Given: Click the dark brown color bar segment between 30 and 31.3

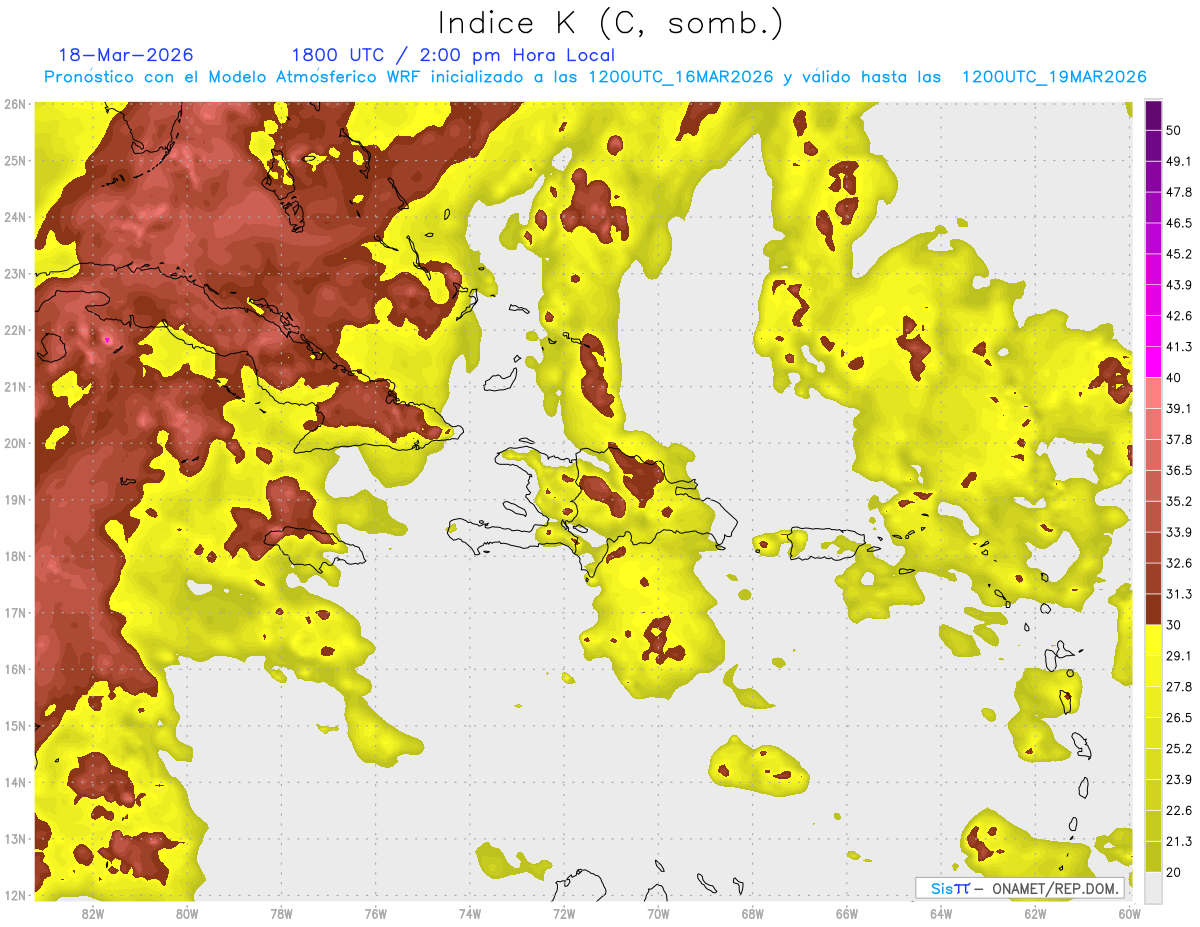Looking at the screenshot, I should [x=1153, y=609].
